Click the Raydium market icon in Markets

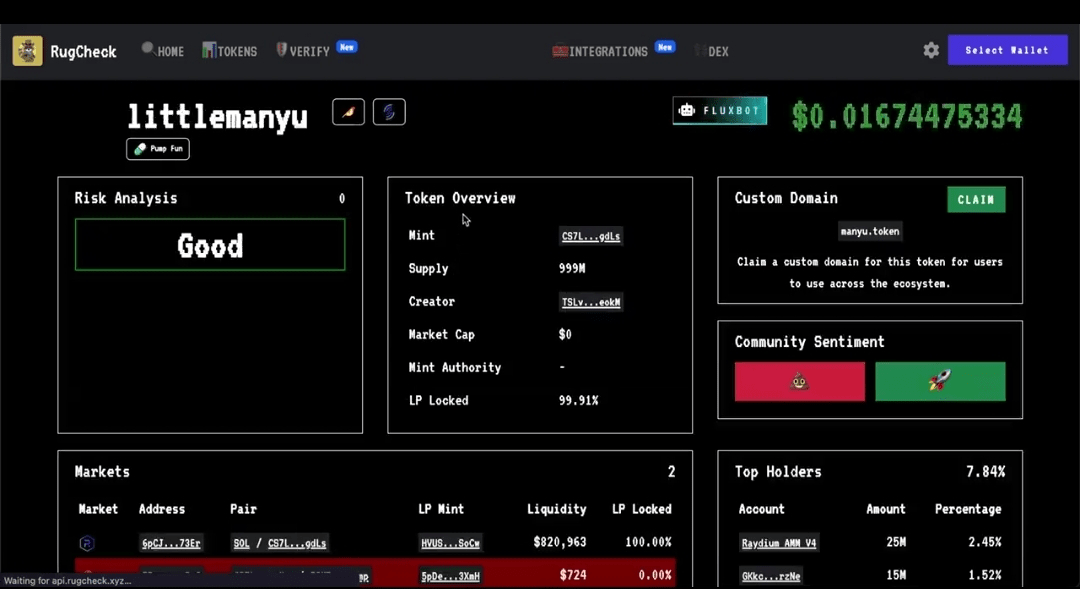[87, 543]
